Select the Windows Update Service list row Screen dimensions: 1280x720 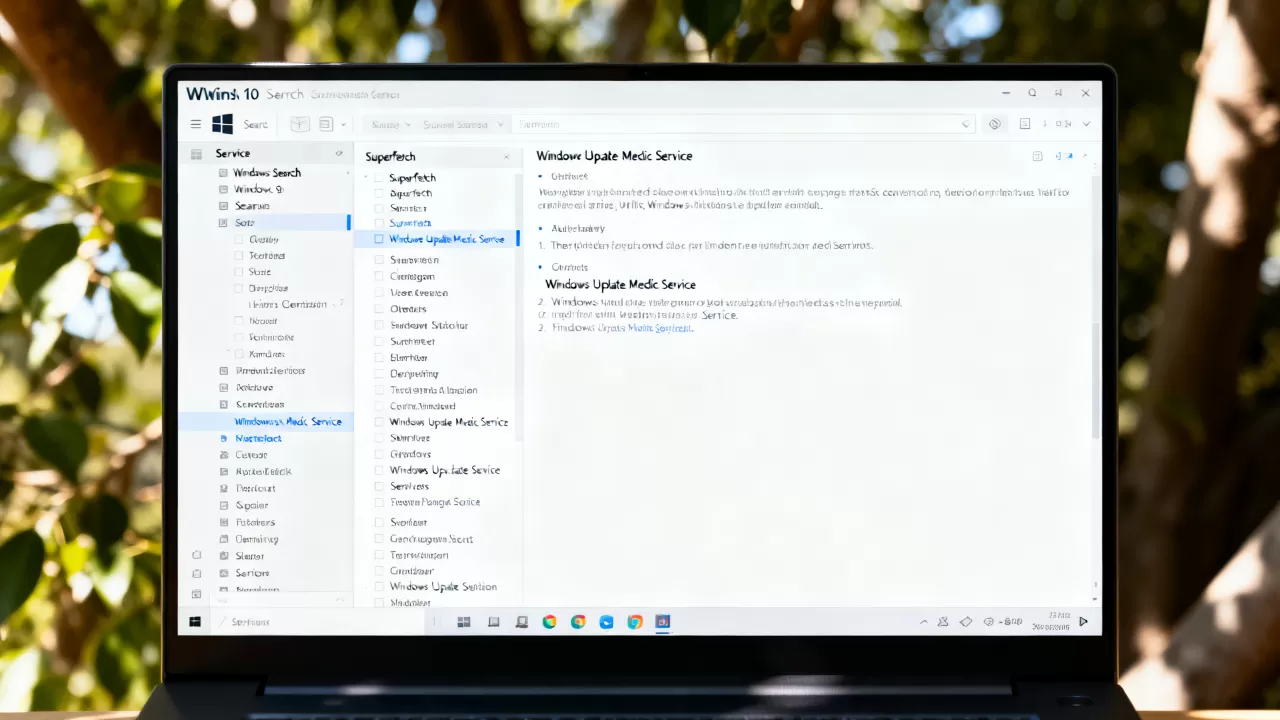click(445, 470)
